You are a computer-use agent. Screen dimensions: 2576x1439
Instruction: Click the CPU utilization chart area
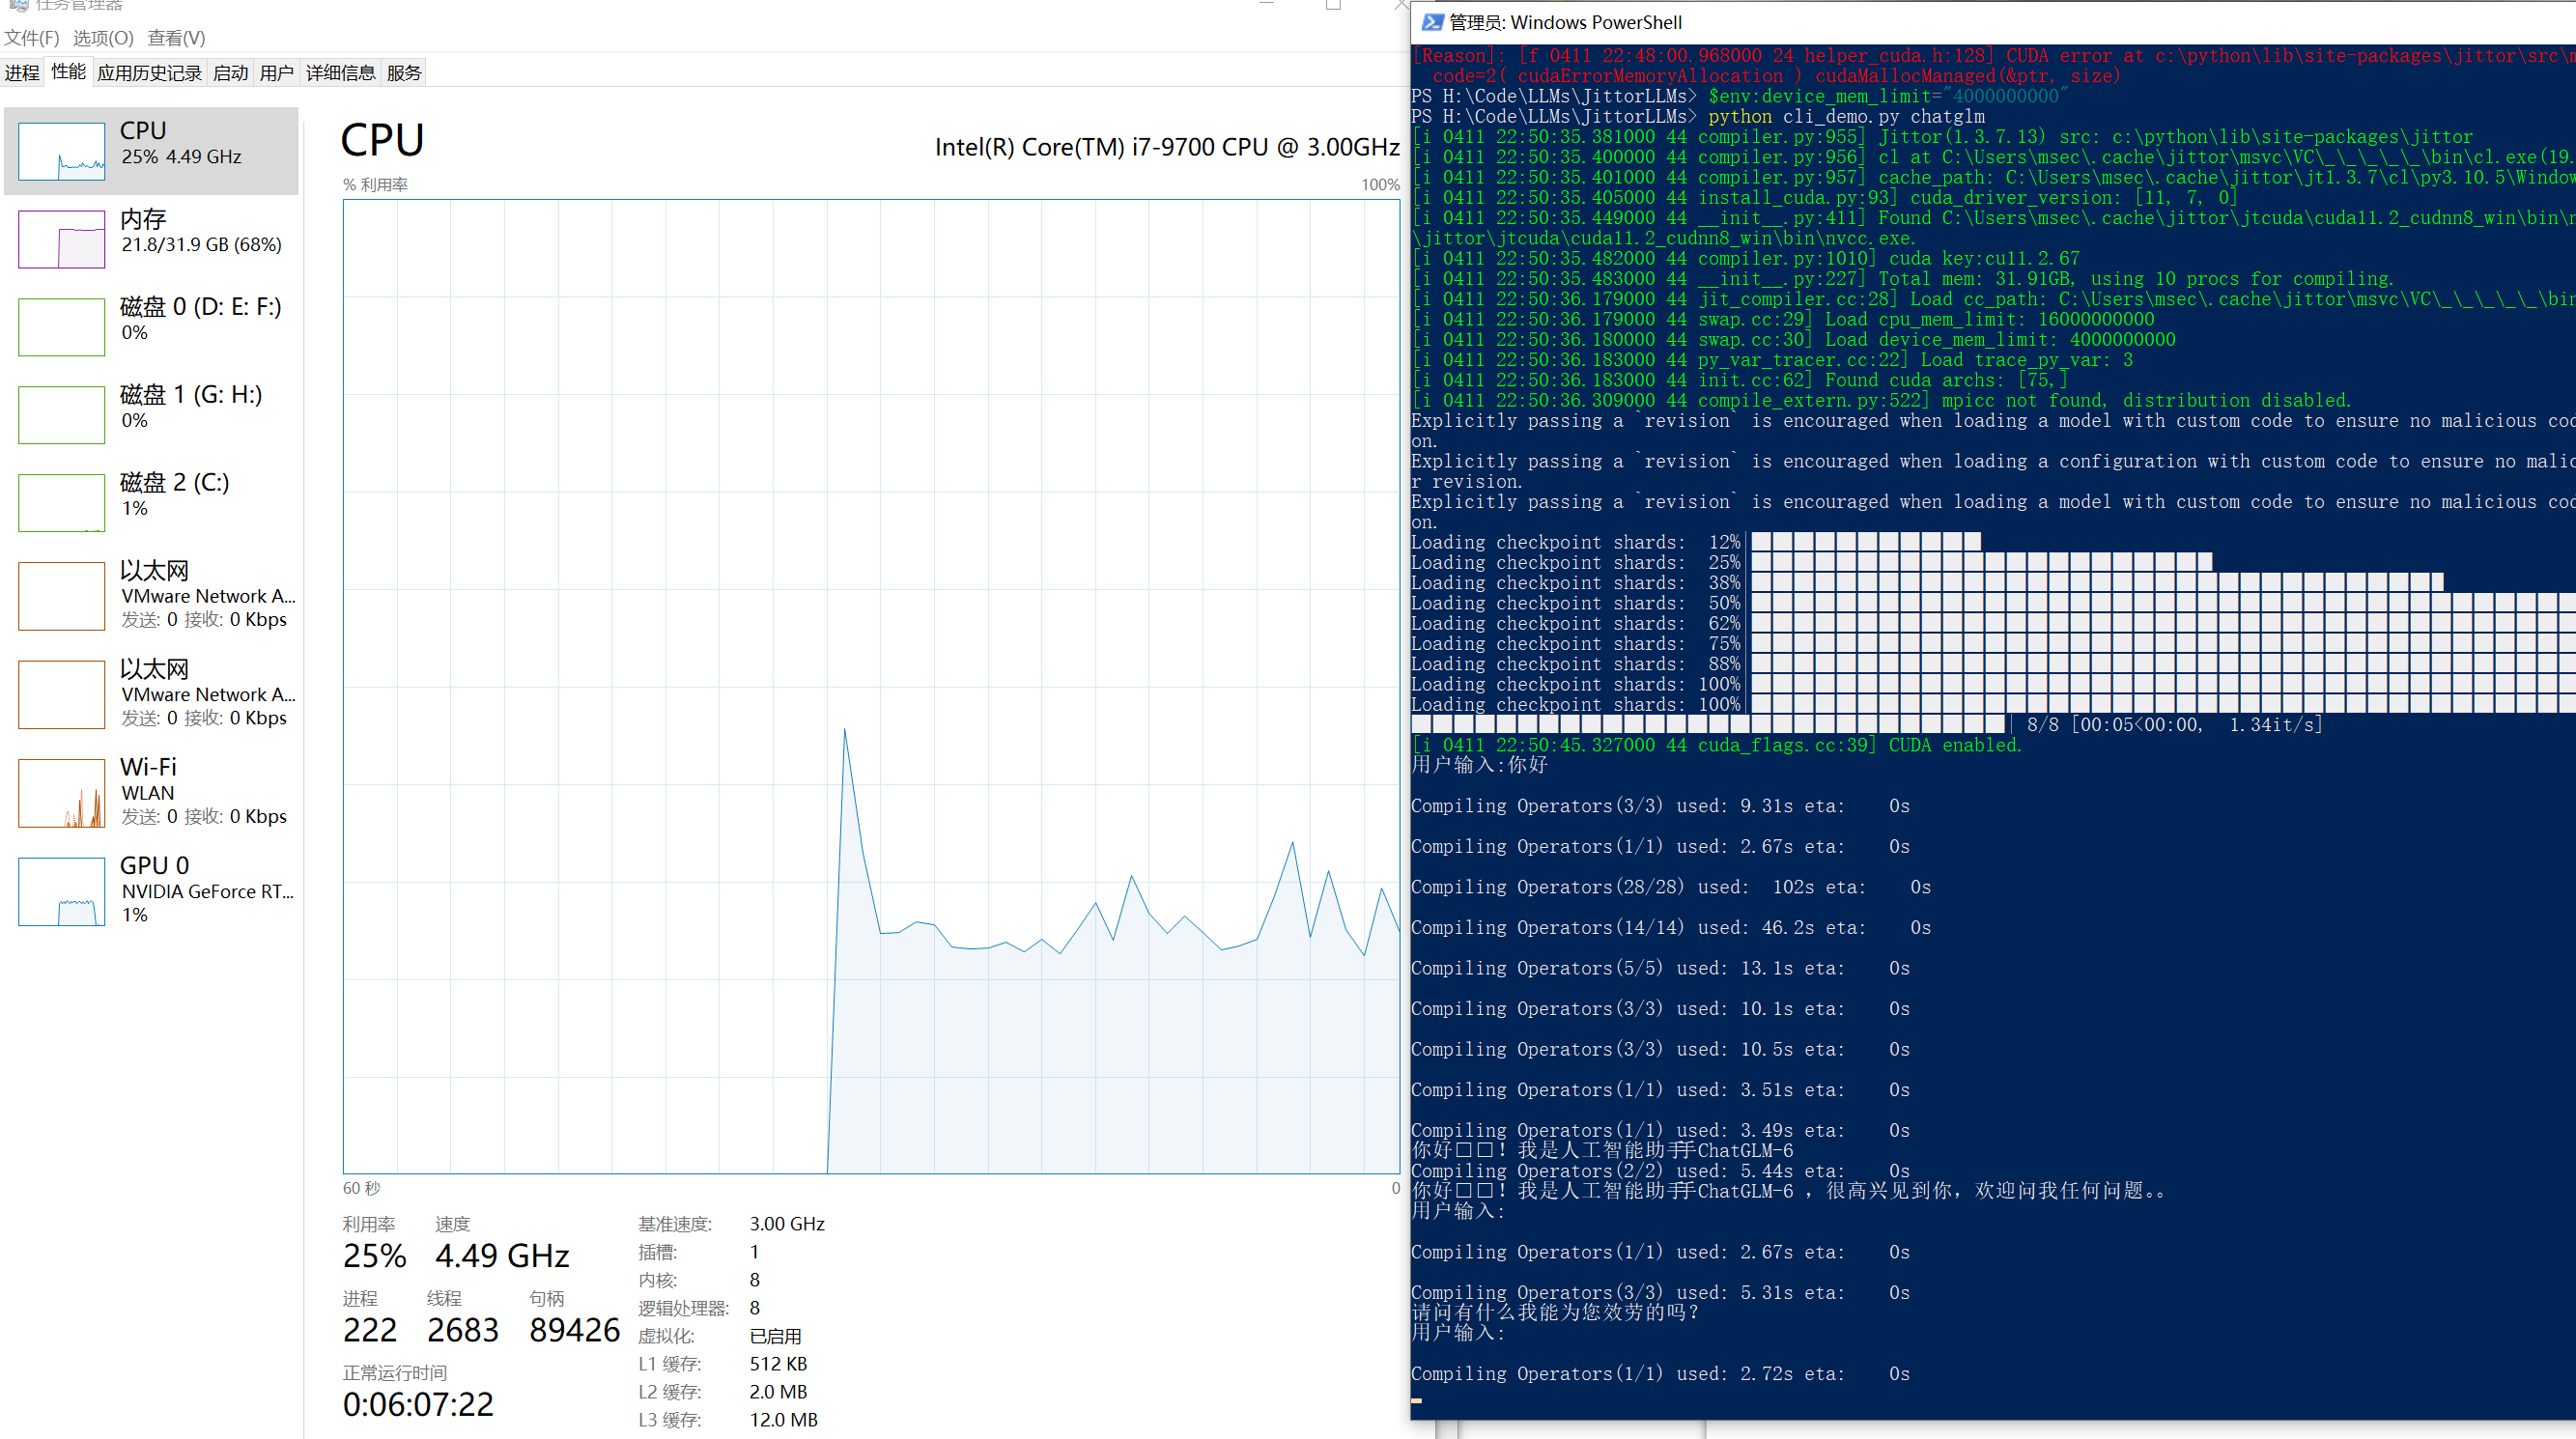(870, 686)
